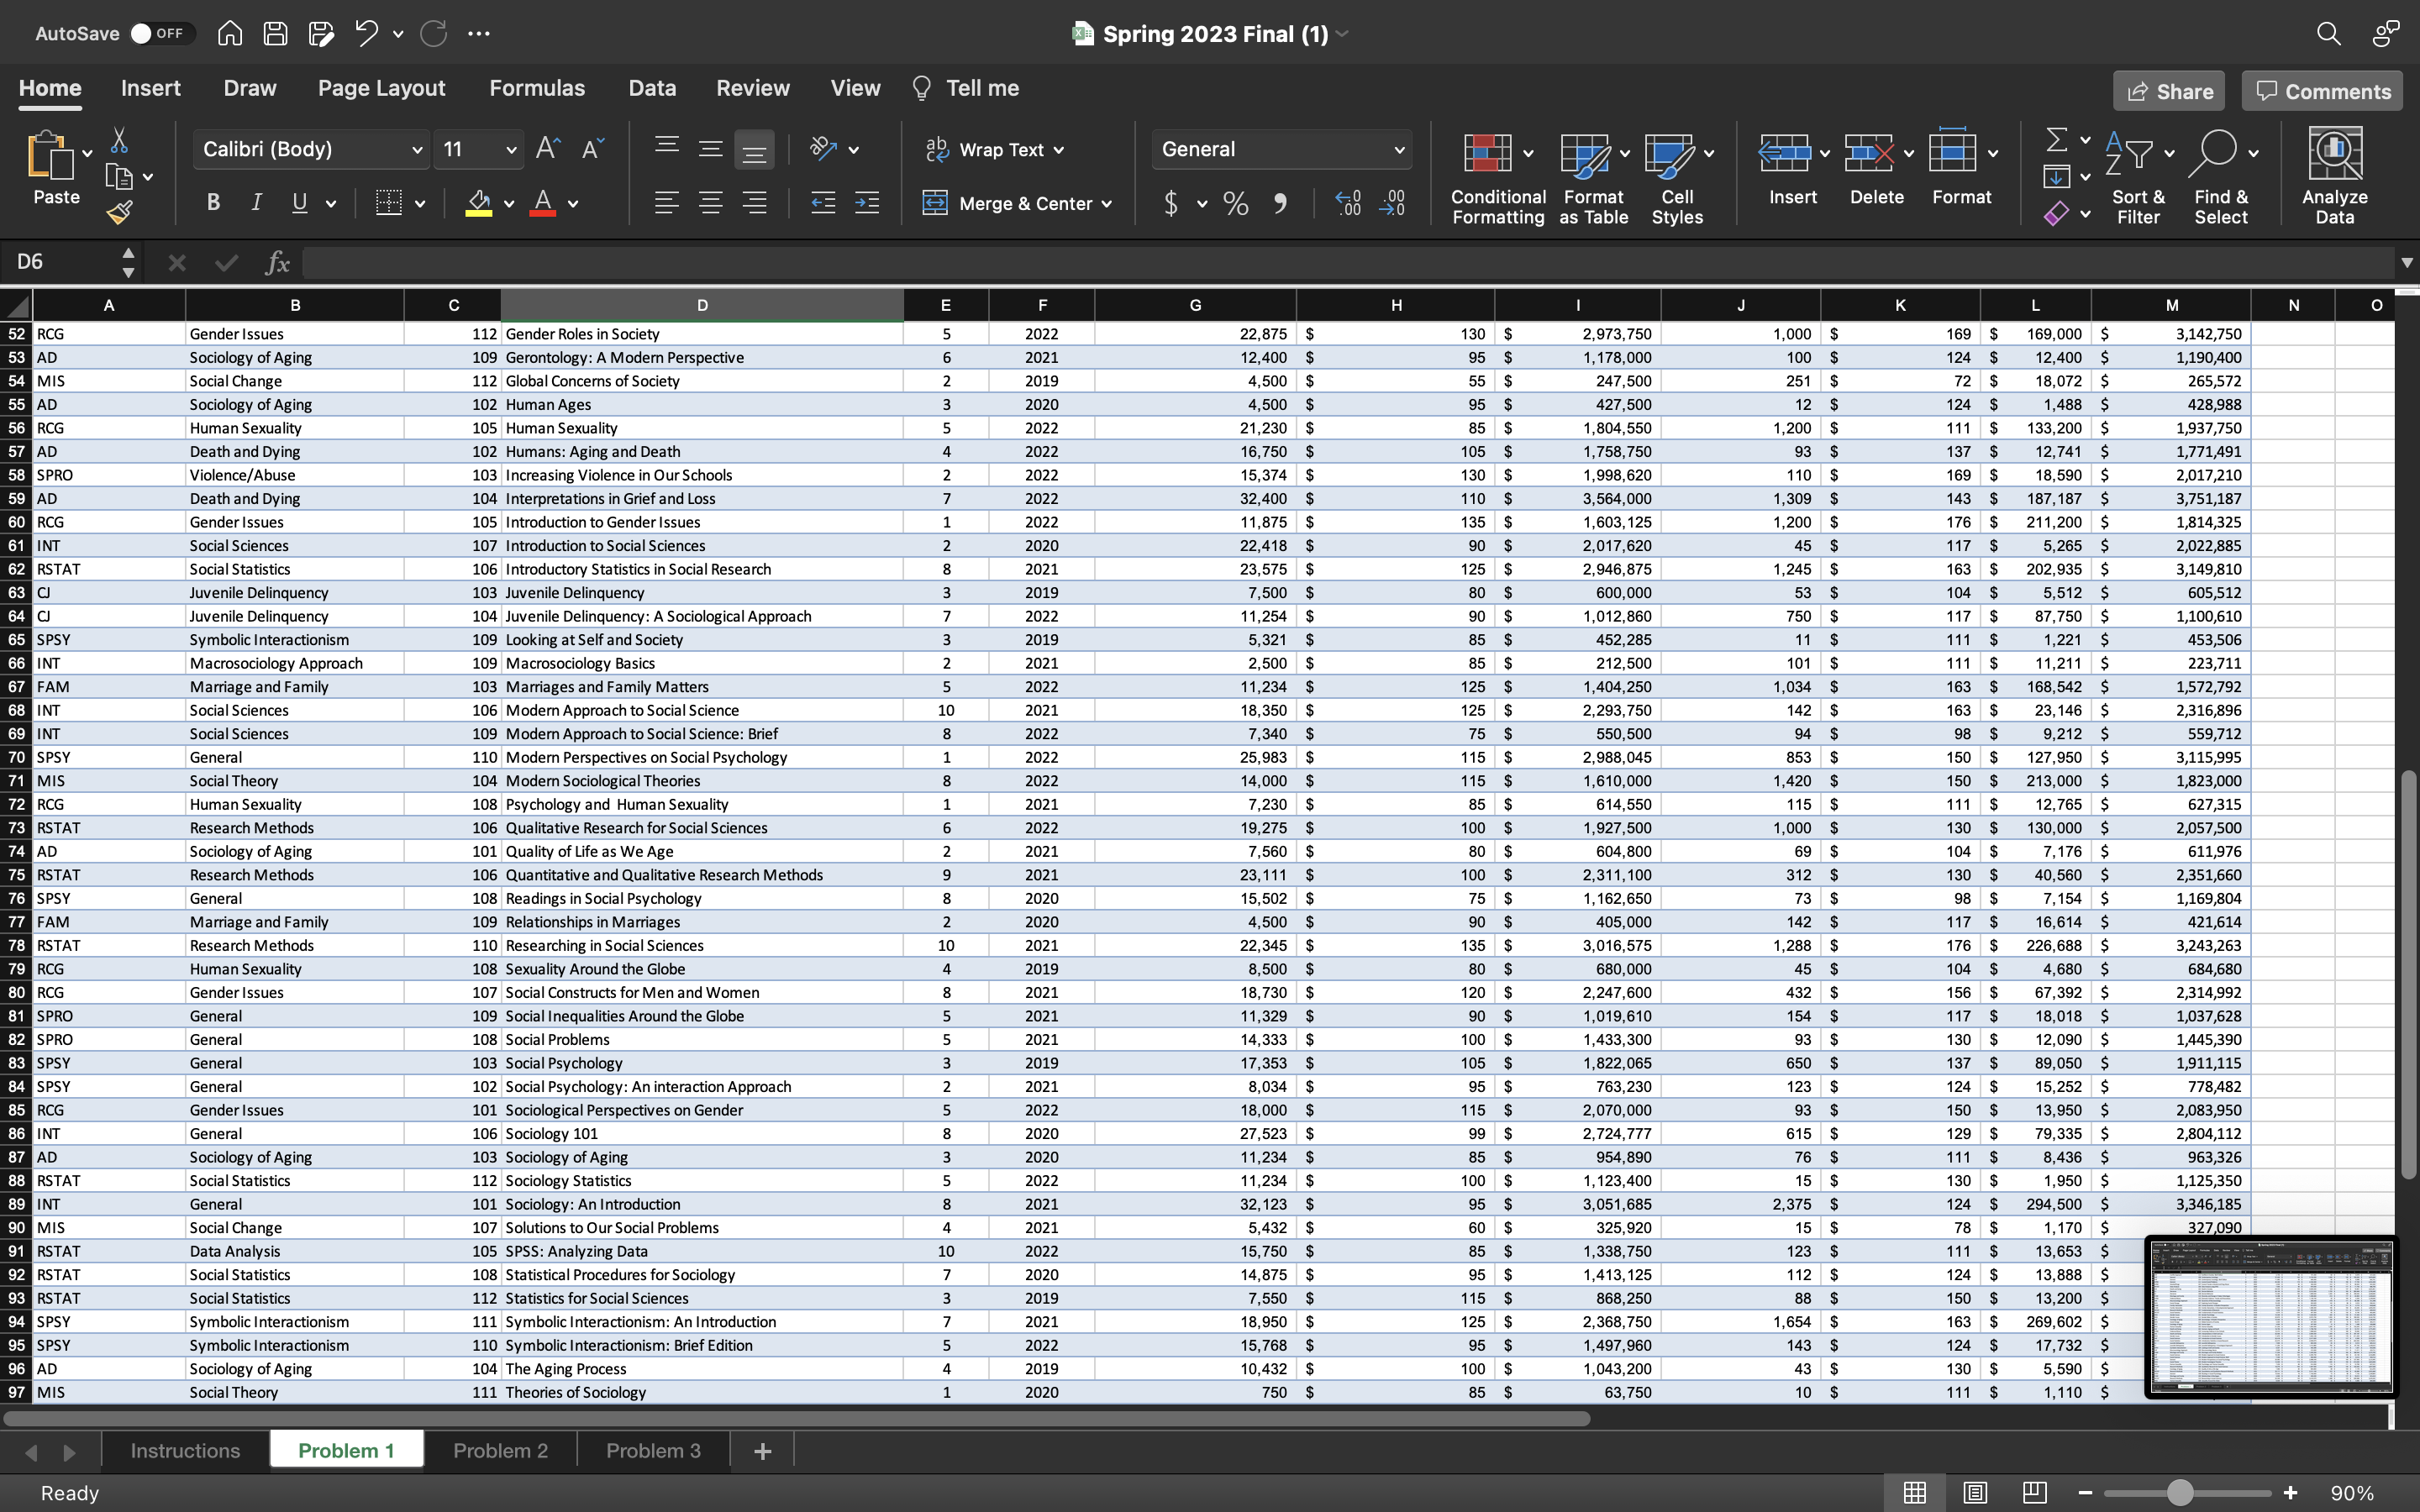Apply percent style to the selection

point(1234,203)
